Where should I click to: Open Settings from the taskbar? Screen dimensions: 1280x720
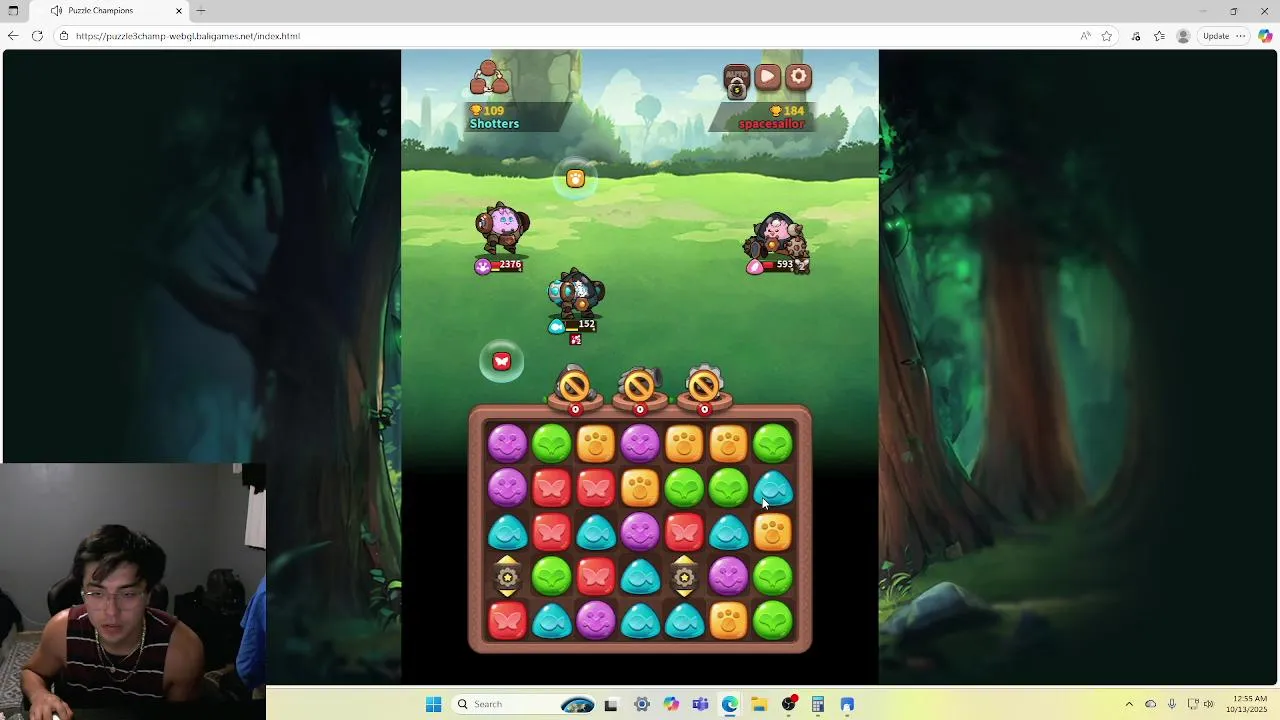point(642,704)
